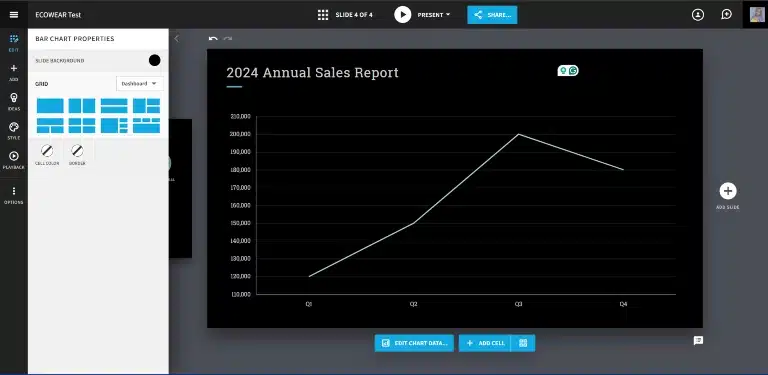Open the comments icon in header
This screenshot has width=768, height=375.
pyautogui.click(x=726, y=15)
